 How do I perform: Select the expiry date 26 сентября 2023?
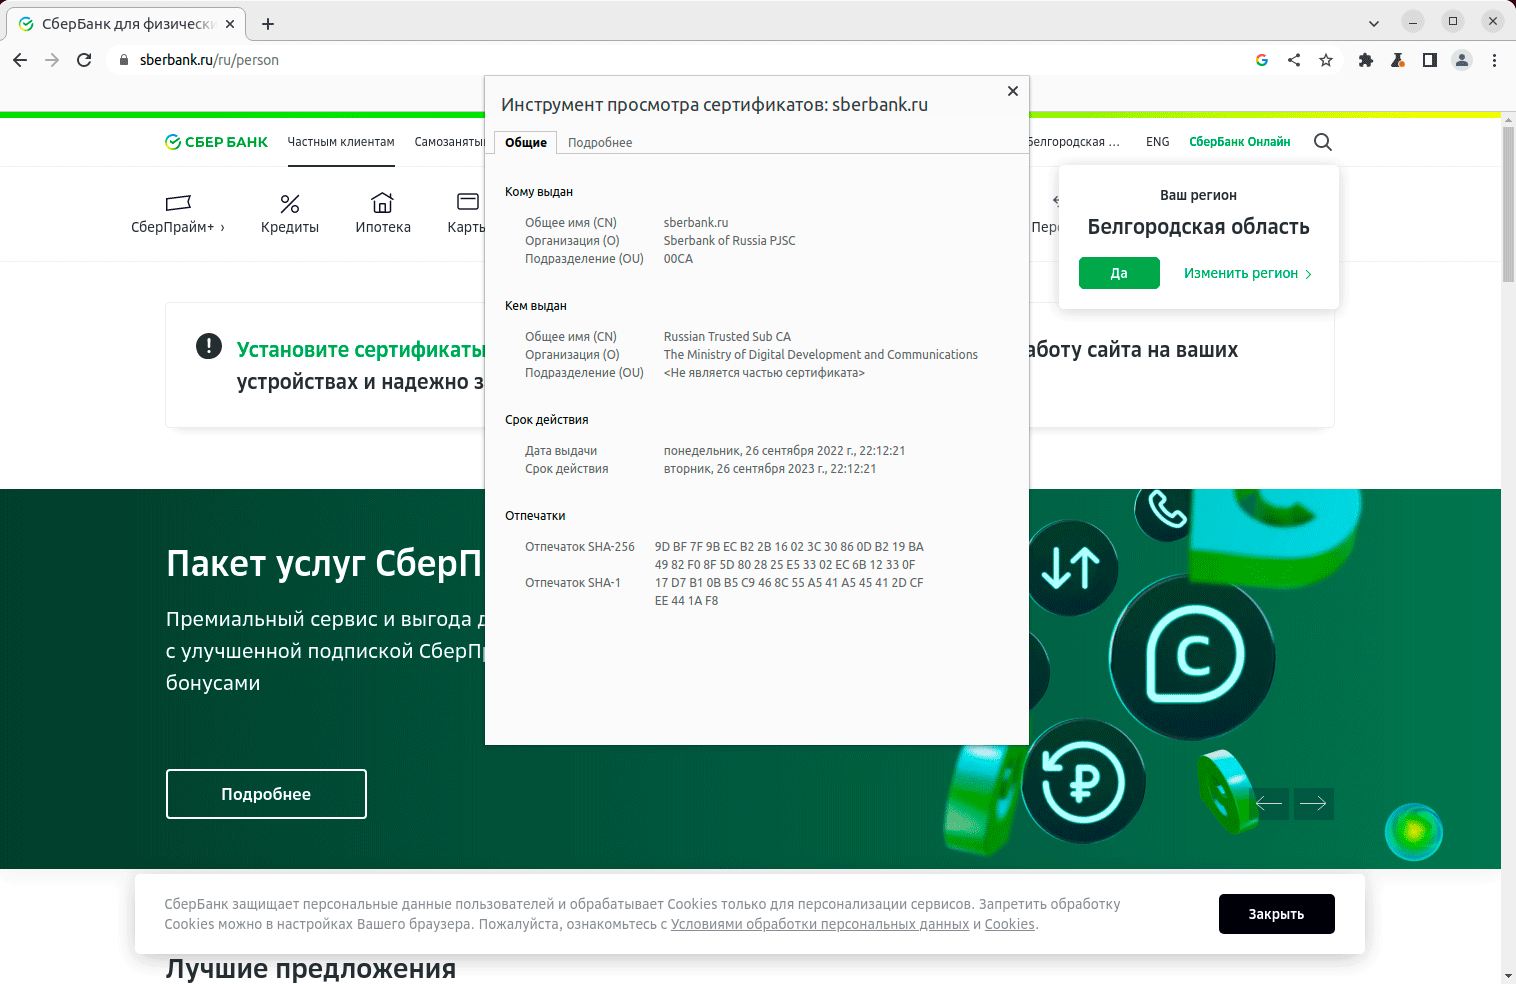click(x=770, y=469)
